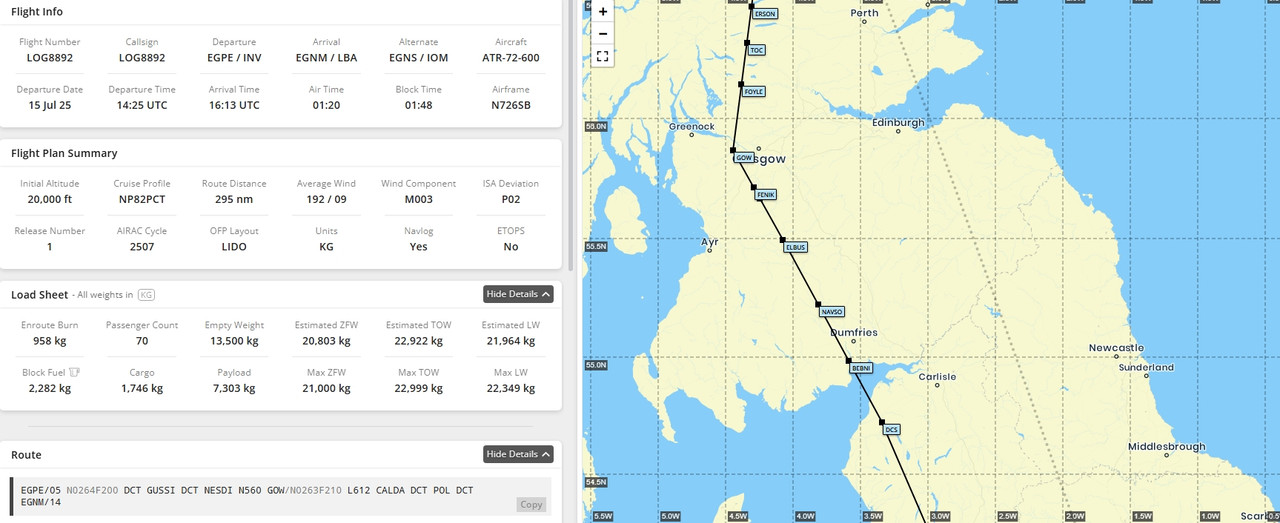1280x523 pixels.
Task: Click the arrival EGNM / LBA value
Action: click(326, 58)
